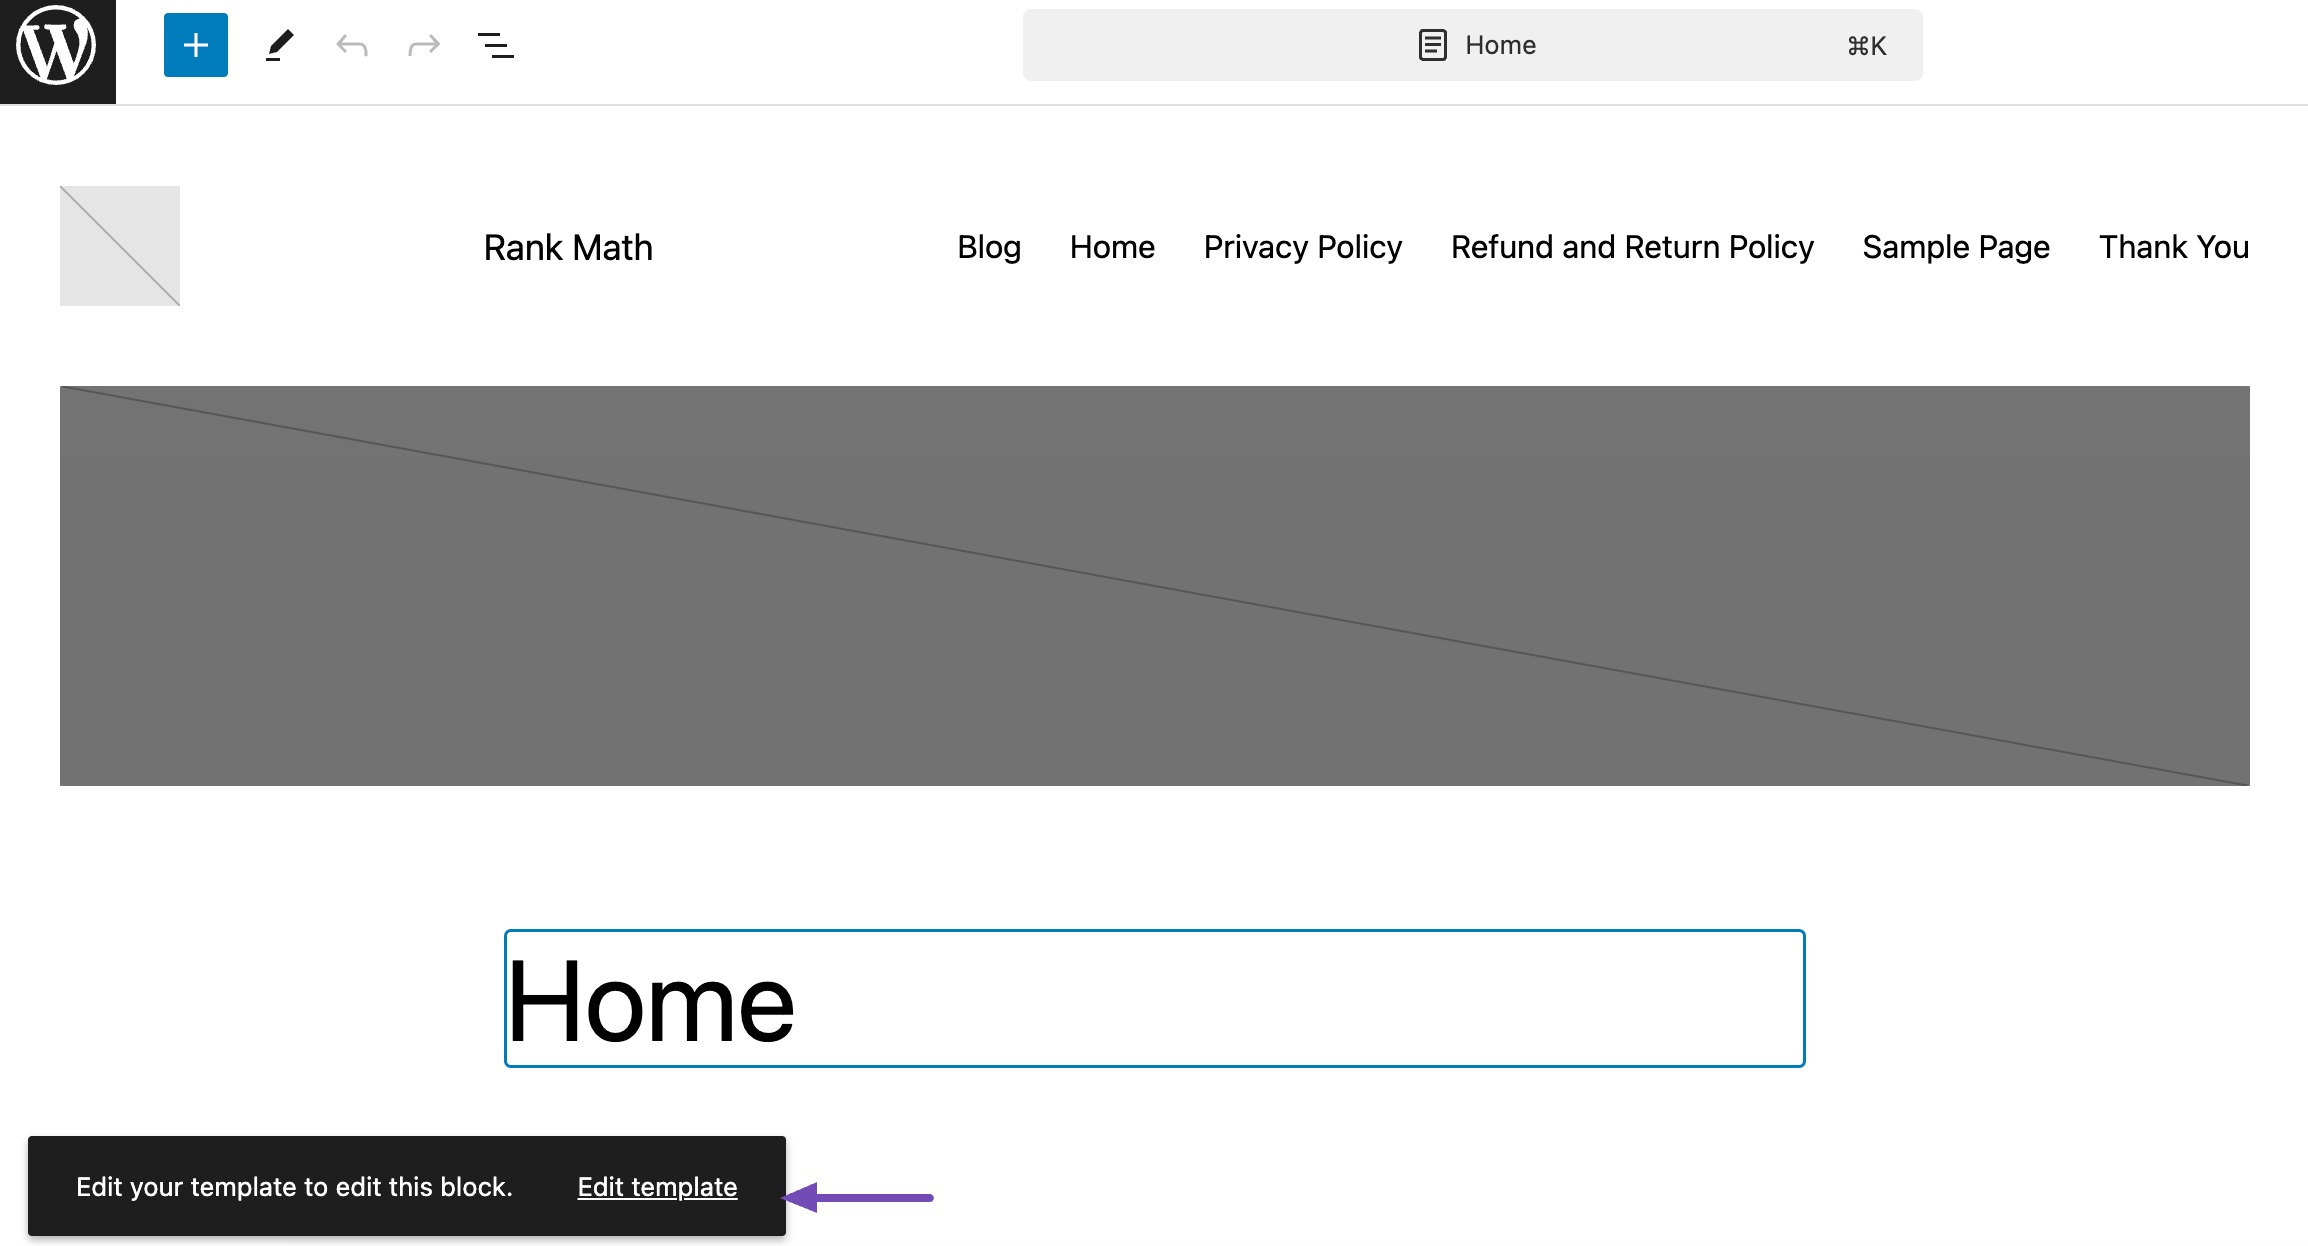
Task: Select the Pen/Edit tool icon
Action: 278,43
